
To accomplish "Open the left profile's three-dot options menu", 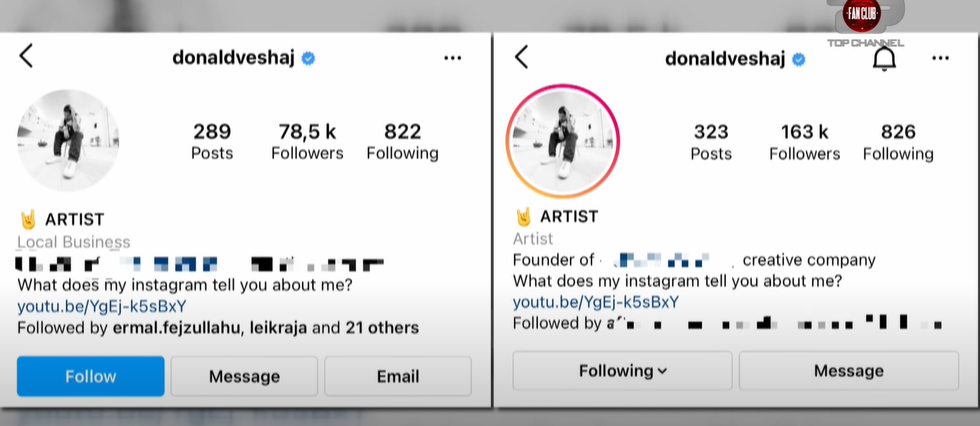I will pyautogui.click(x=453, y=58).
